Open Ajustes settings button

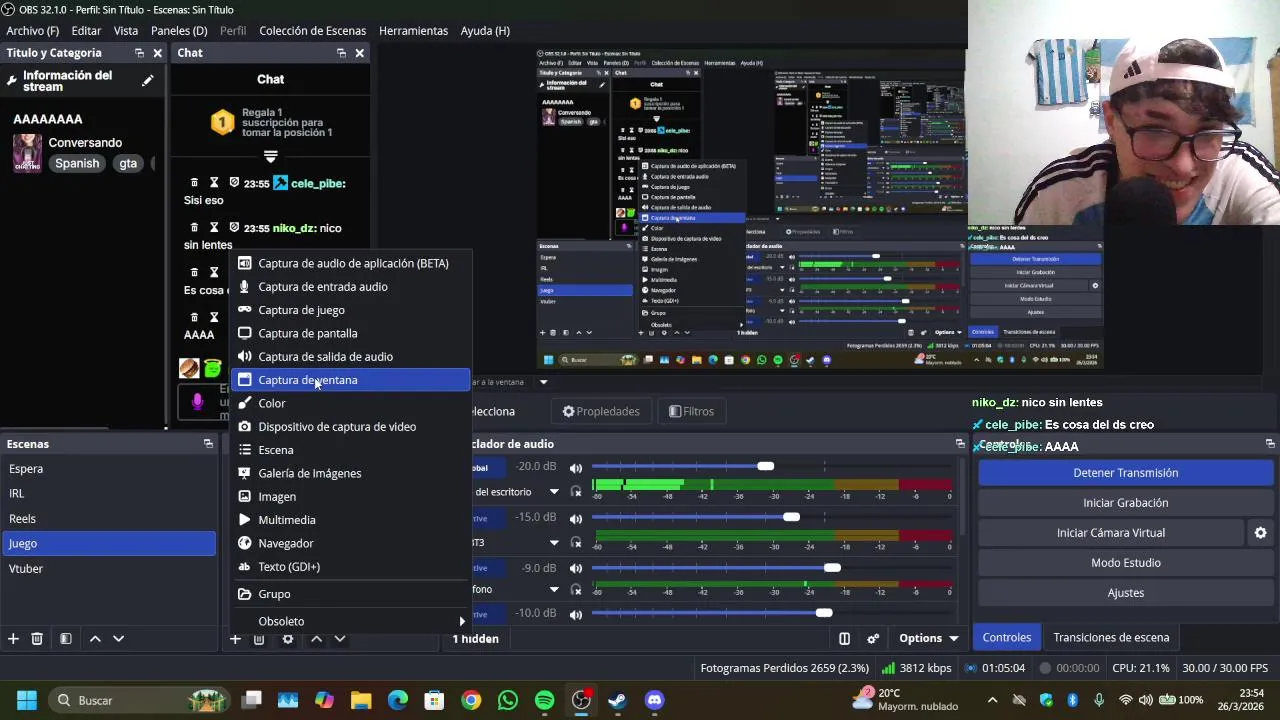click(1125, 593)
